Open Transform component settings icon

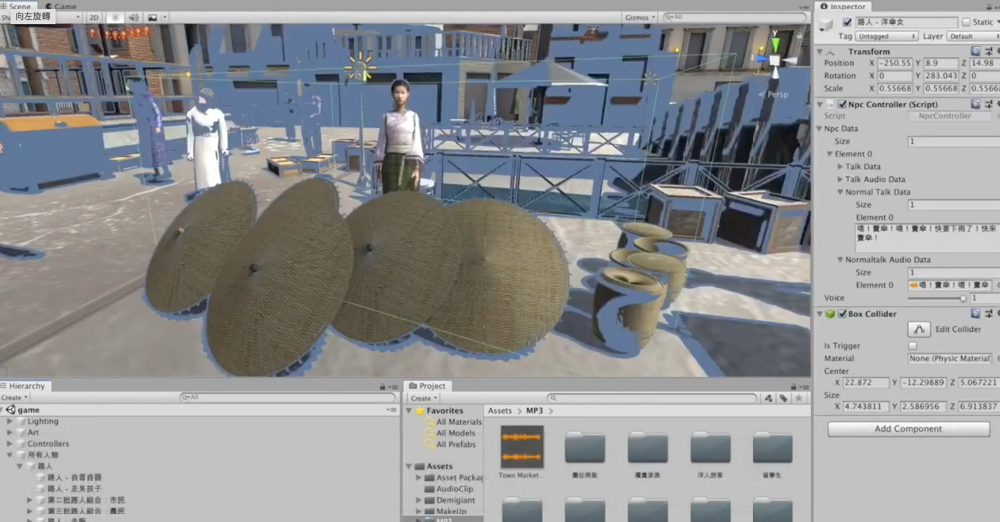pyautogui.click(x=989, y=51)
